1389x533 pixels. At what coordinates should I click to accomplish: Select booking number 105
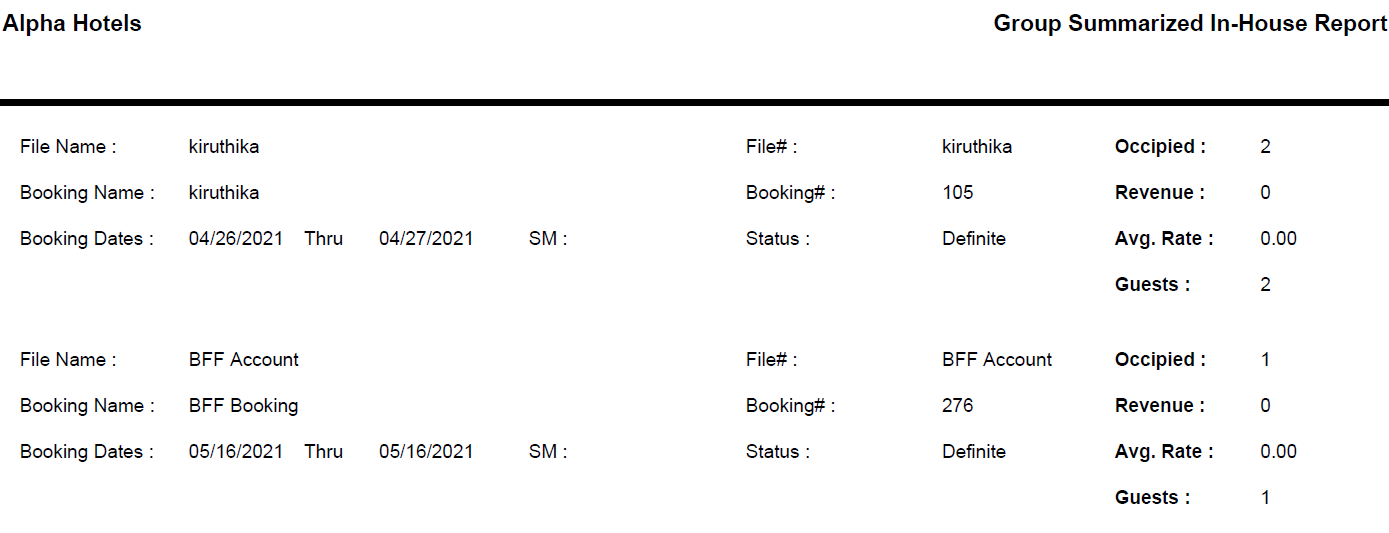coord(957,193)
